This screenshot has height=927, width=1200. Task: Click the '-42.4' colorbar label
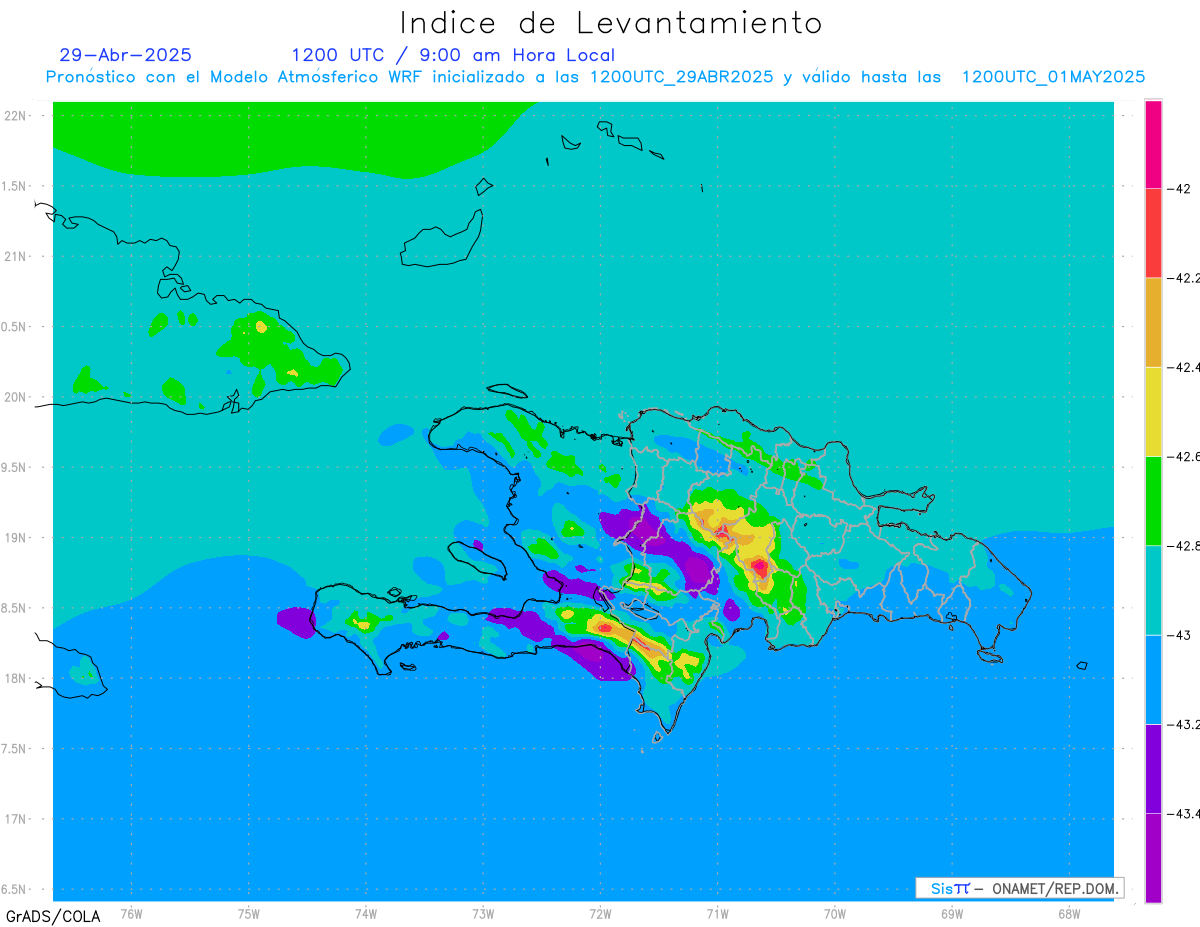coord(1184,367)
